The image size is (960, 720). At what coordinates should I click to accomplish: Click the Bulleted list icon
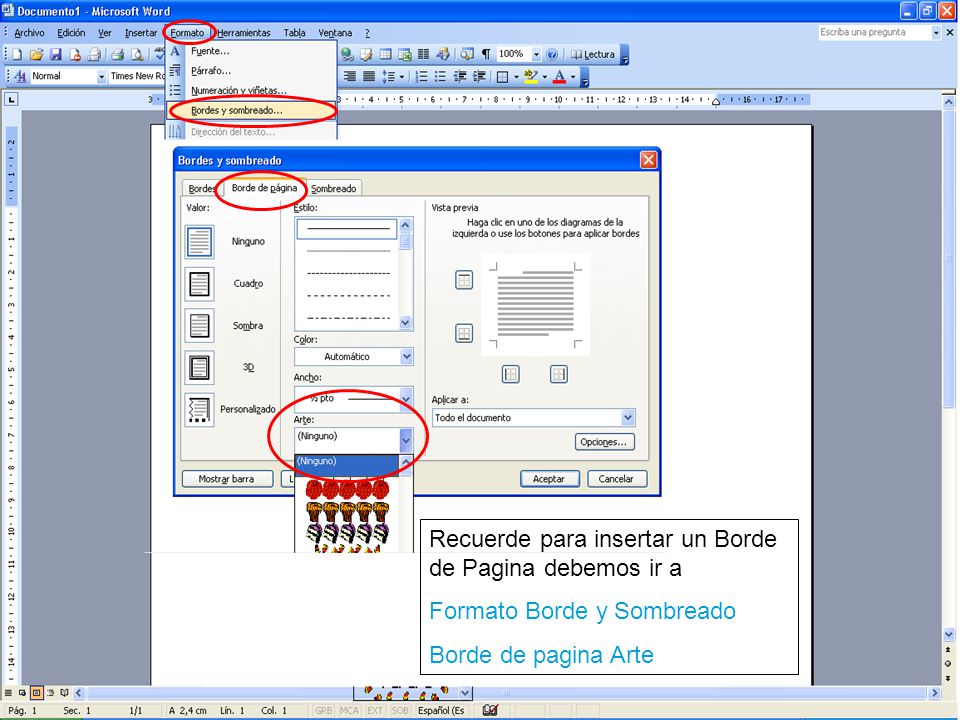click(440, 77)
